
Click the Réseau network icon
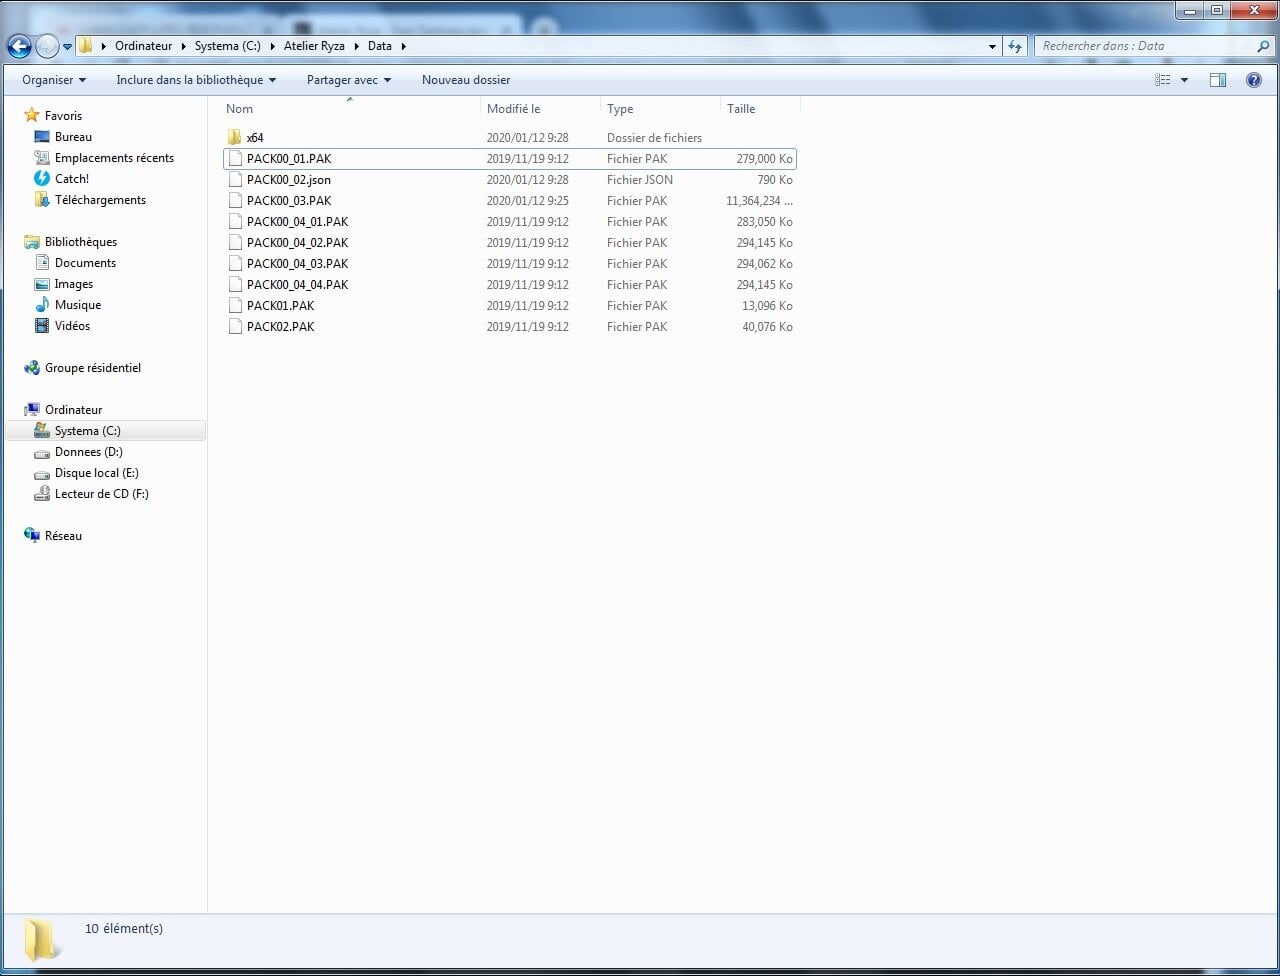(32, 536)
